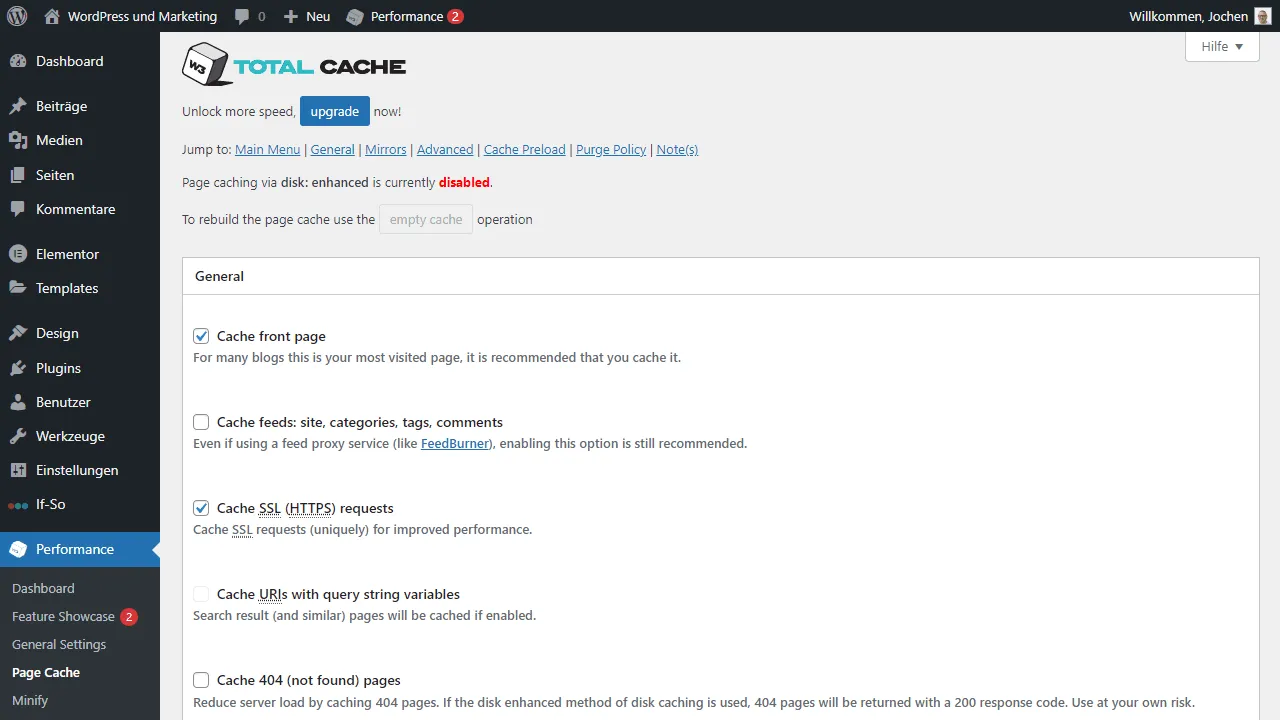Expand the Hilfe help dropdown

(1222, 46)
